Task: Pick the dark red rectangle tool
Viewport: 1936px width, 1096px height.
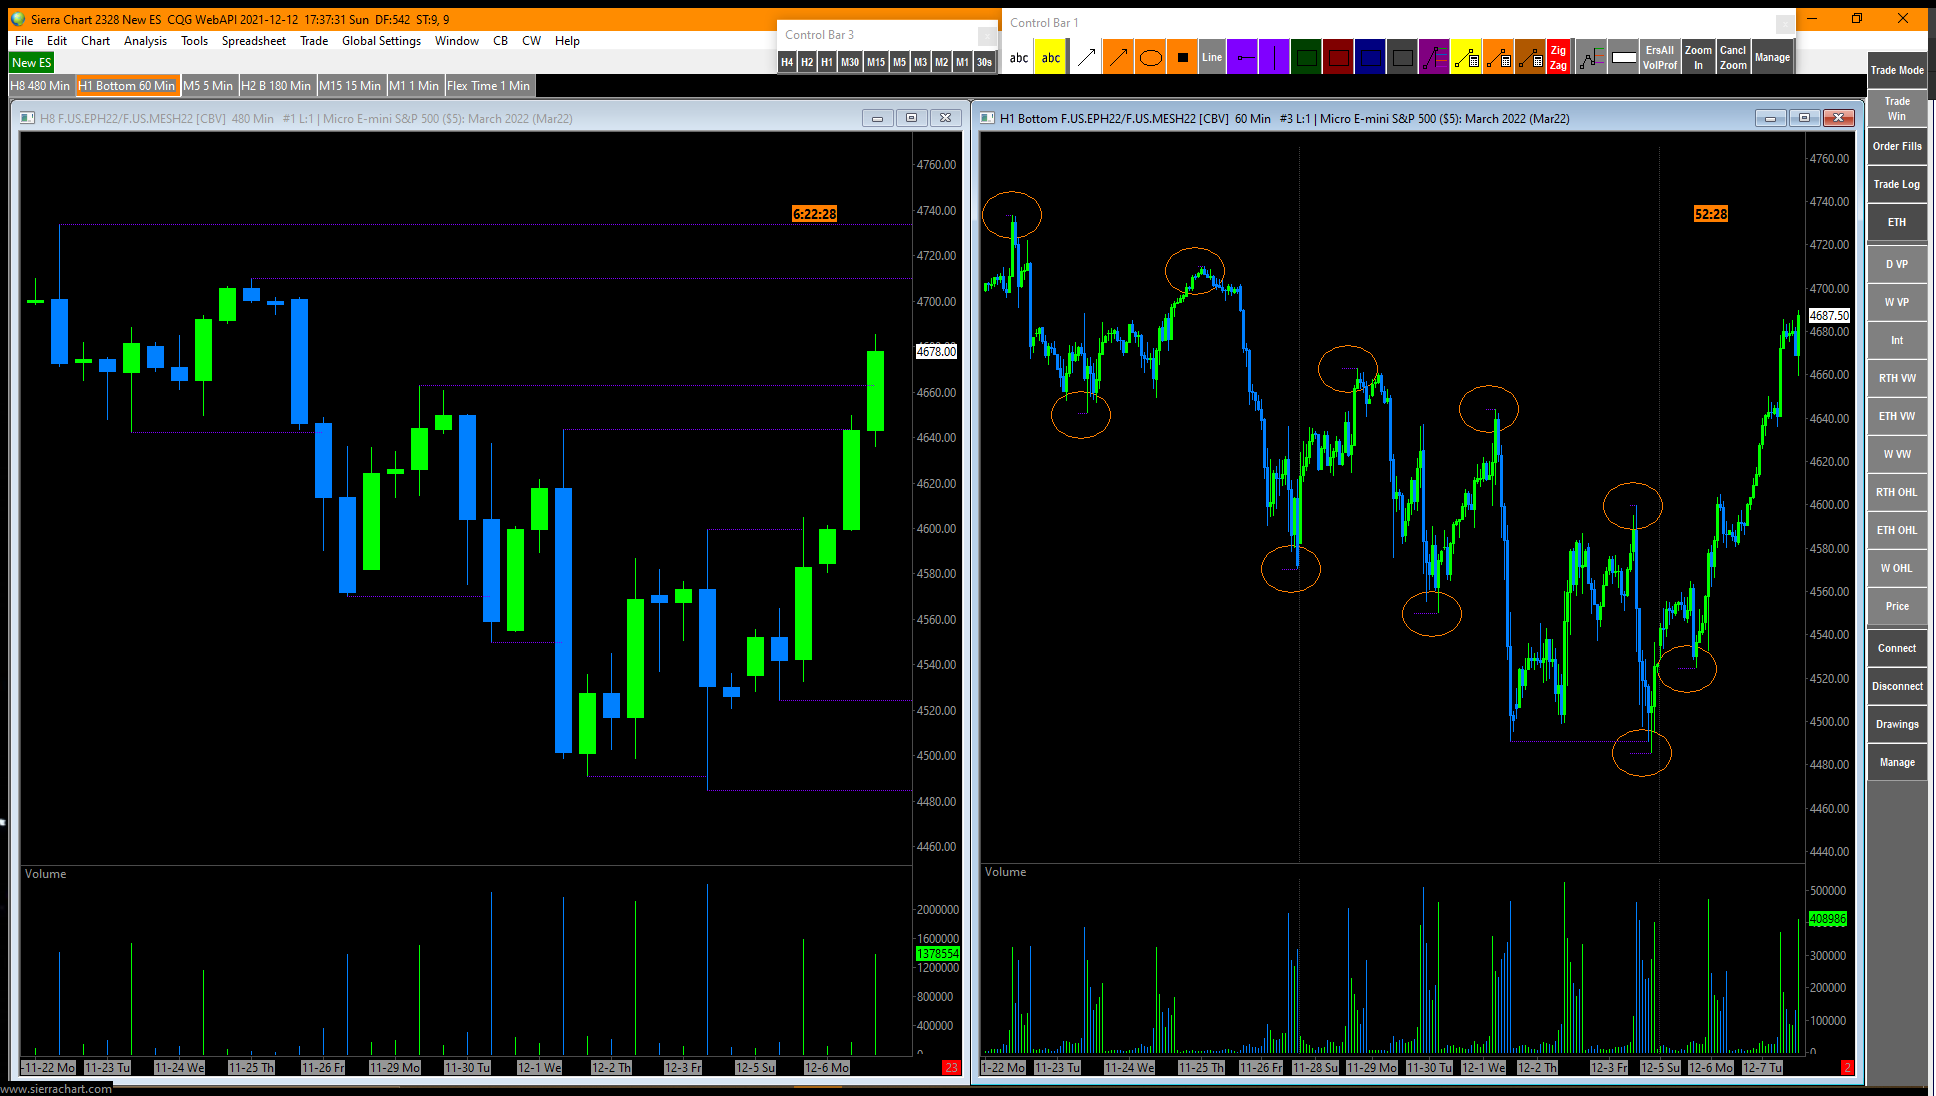Action: pyautogui.click(x=1338, y=58)
